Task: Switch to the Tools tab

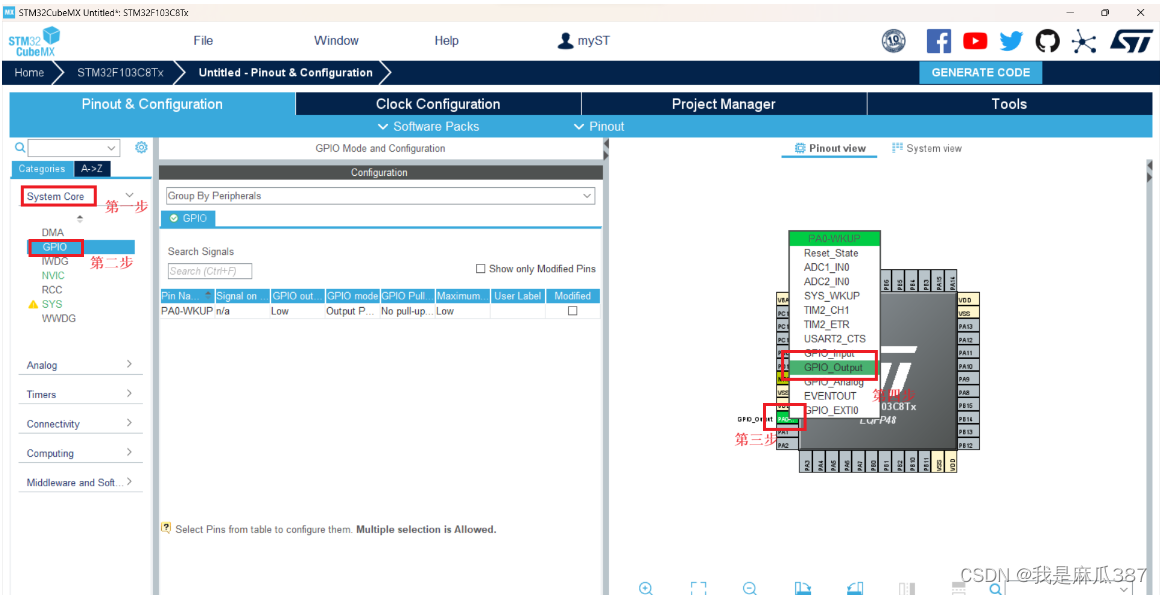Action: [x=1009, y=104]
